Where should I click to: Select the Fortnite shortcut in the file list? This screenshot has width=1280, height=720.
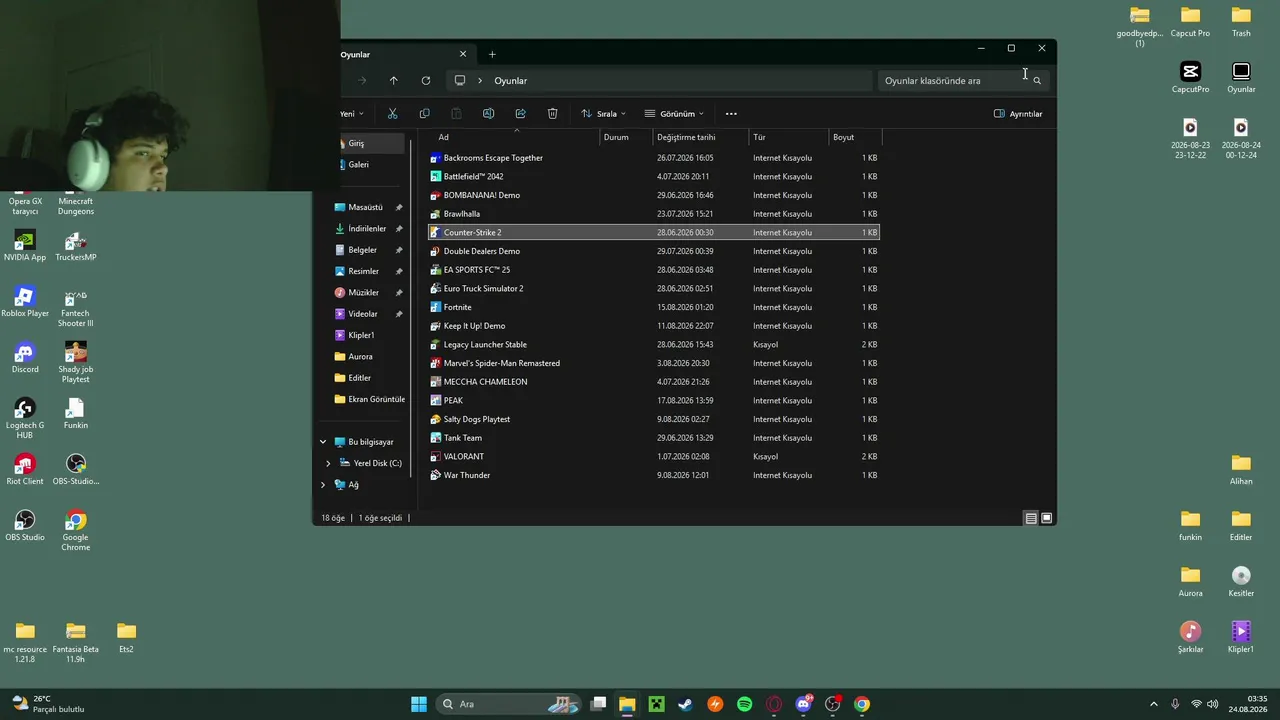[x=654, y=307]
